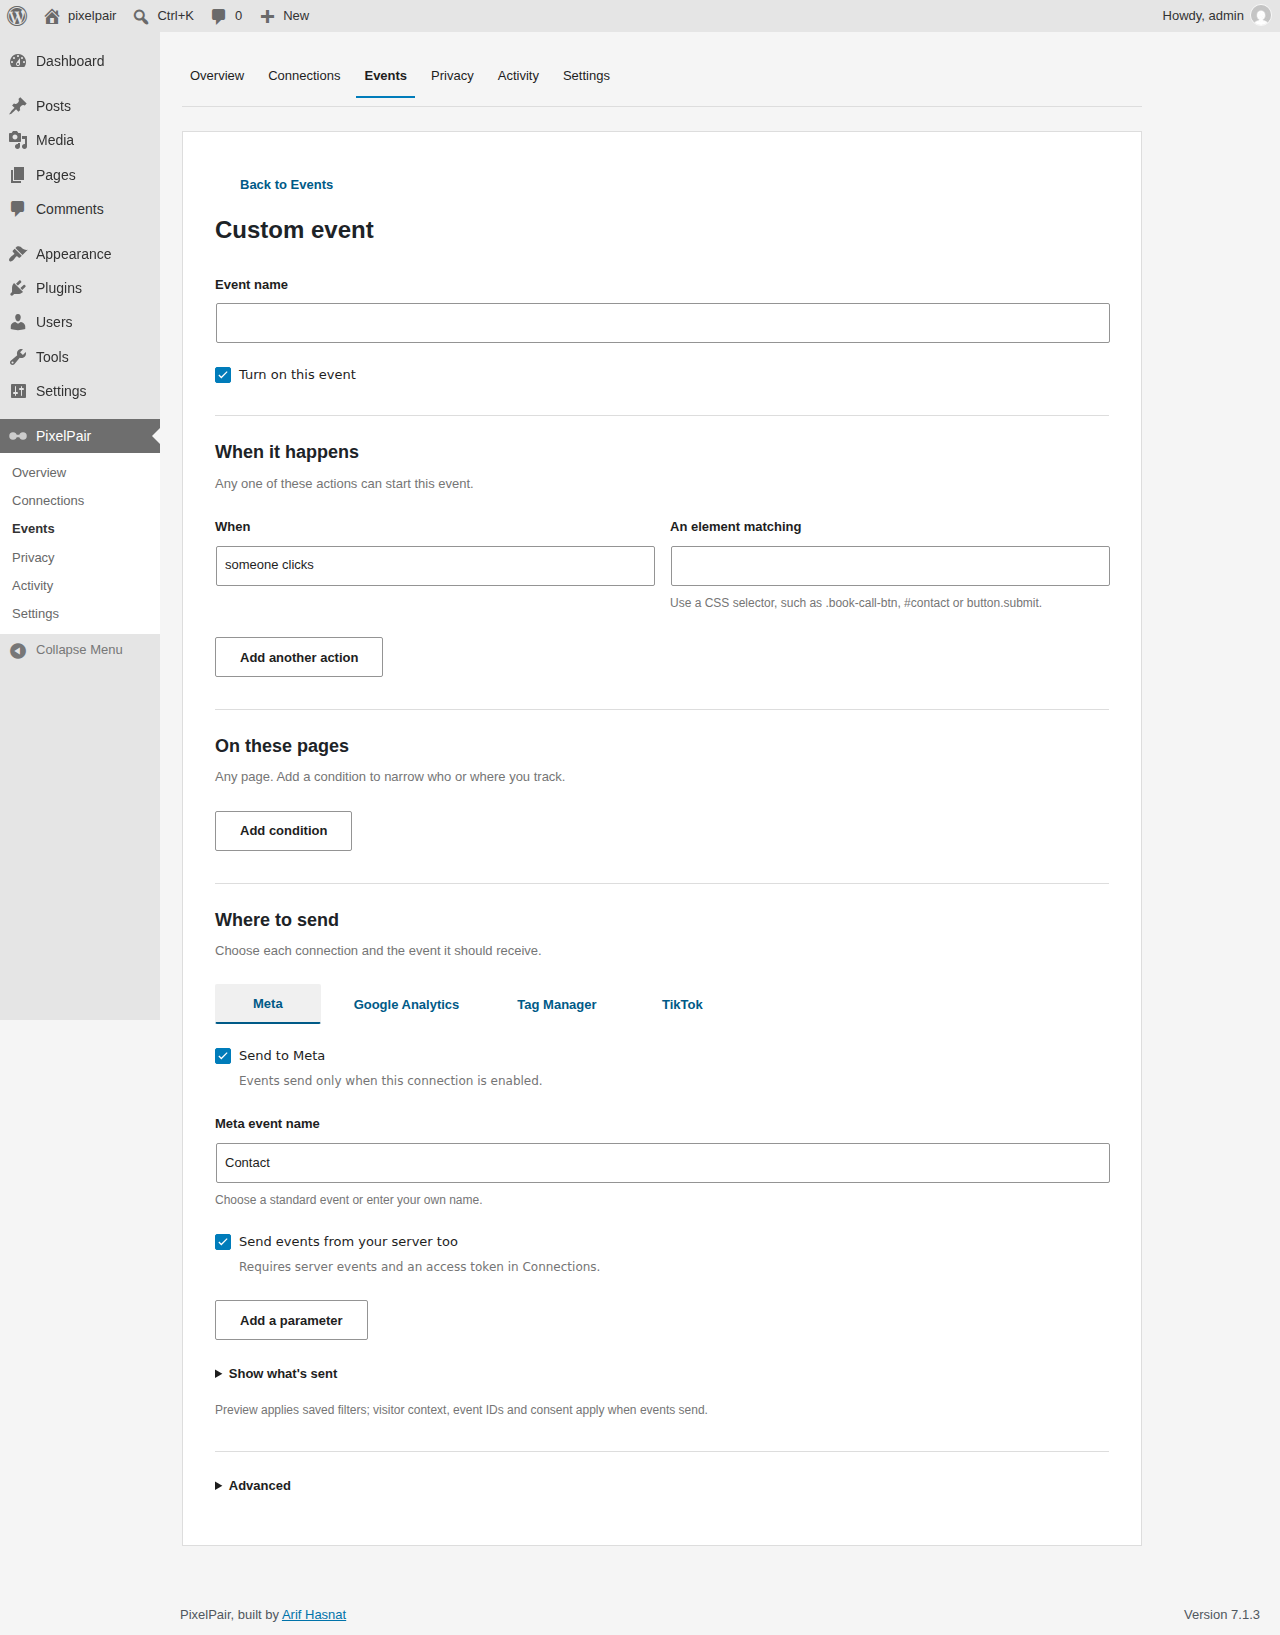This screenshot has width=1280, height=1635.
Task: Click the Add a parameter button
Action: [x=291, y=1320]
